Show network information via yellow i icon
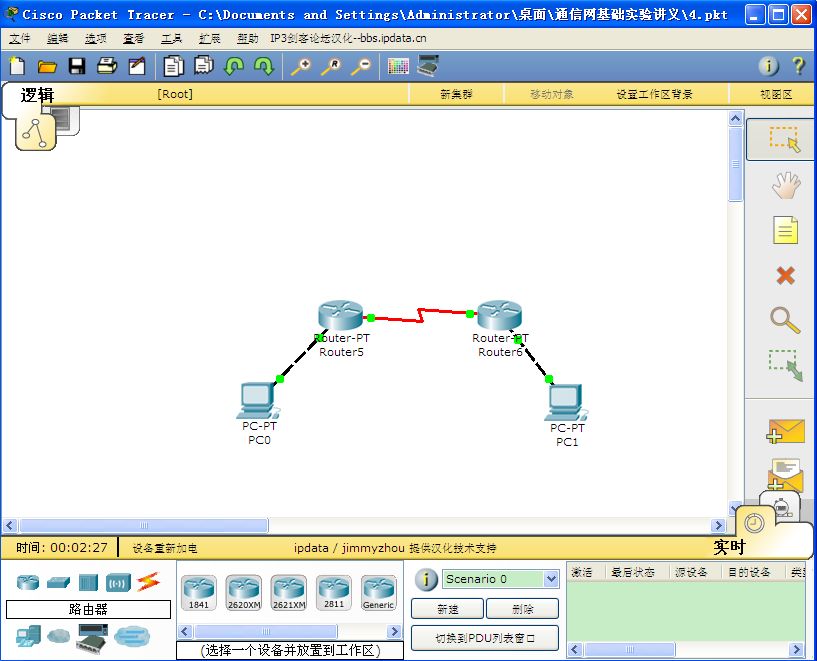Image resolution: width=817 pixels, height=661 pixels. click(x=768, y=66)
